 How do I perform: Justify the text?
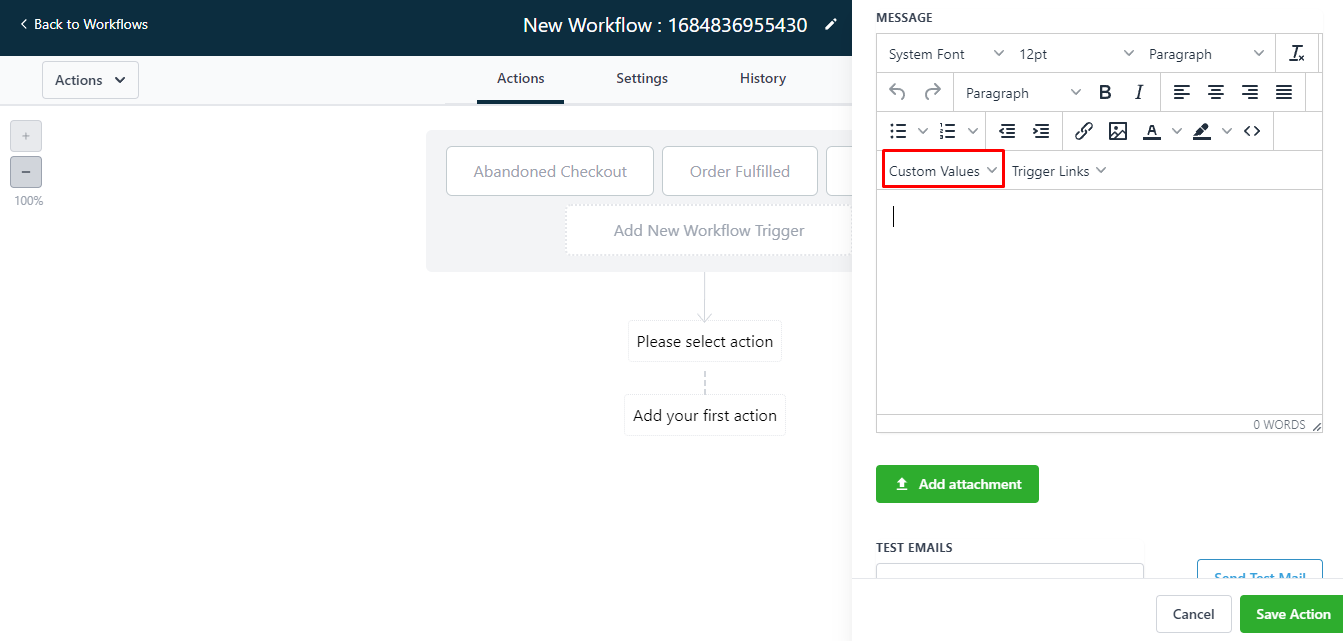click(x=1284, y=92)
